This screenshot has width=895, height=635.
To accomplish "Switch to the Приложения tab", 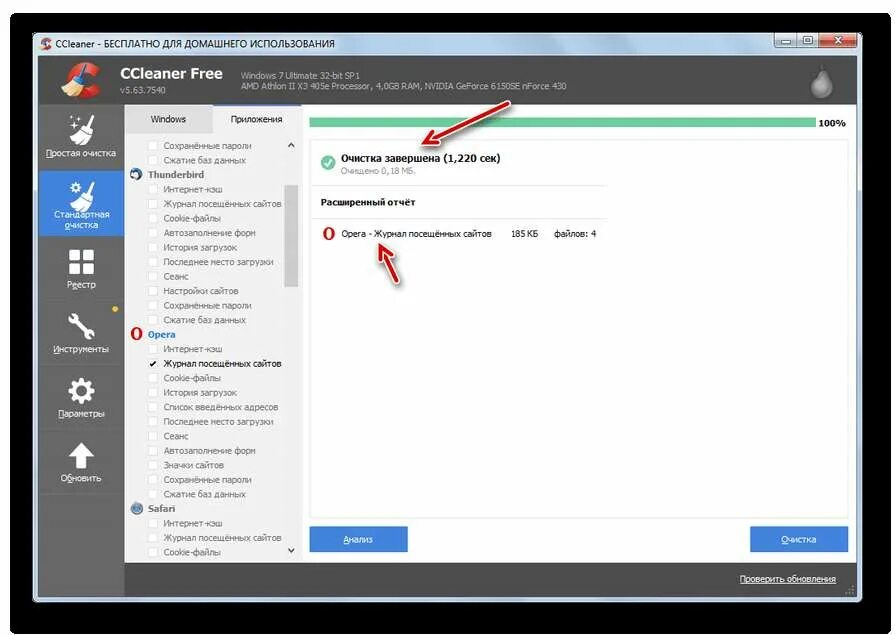I will 256,119.
